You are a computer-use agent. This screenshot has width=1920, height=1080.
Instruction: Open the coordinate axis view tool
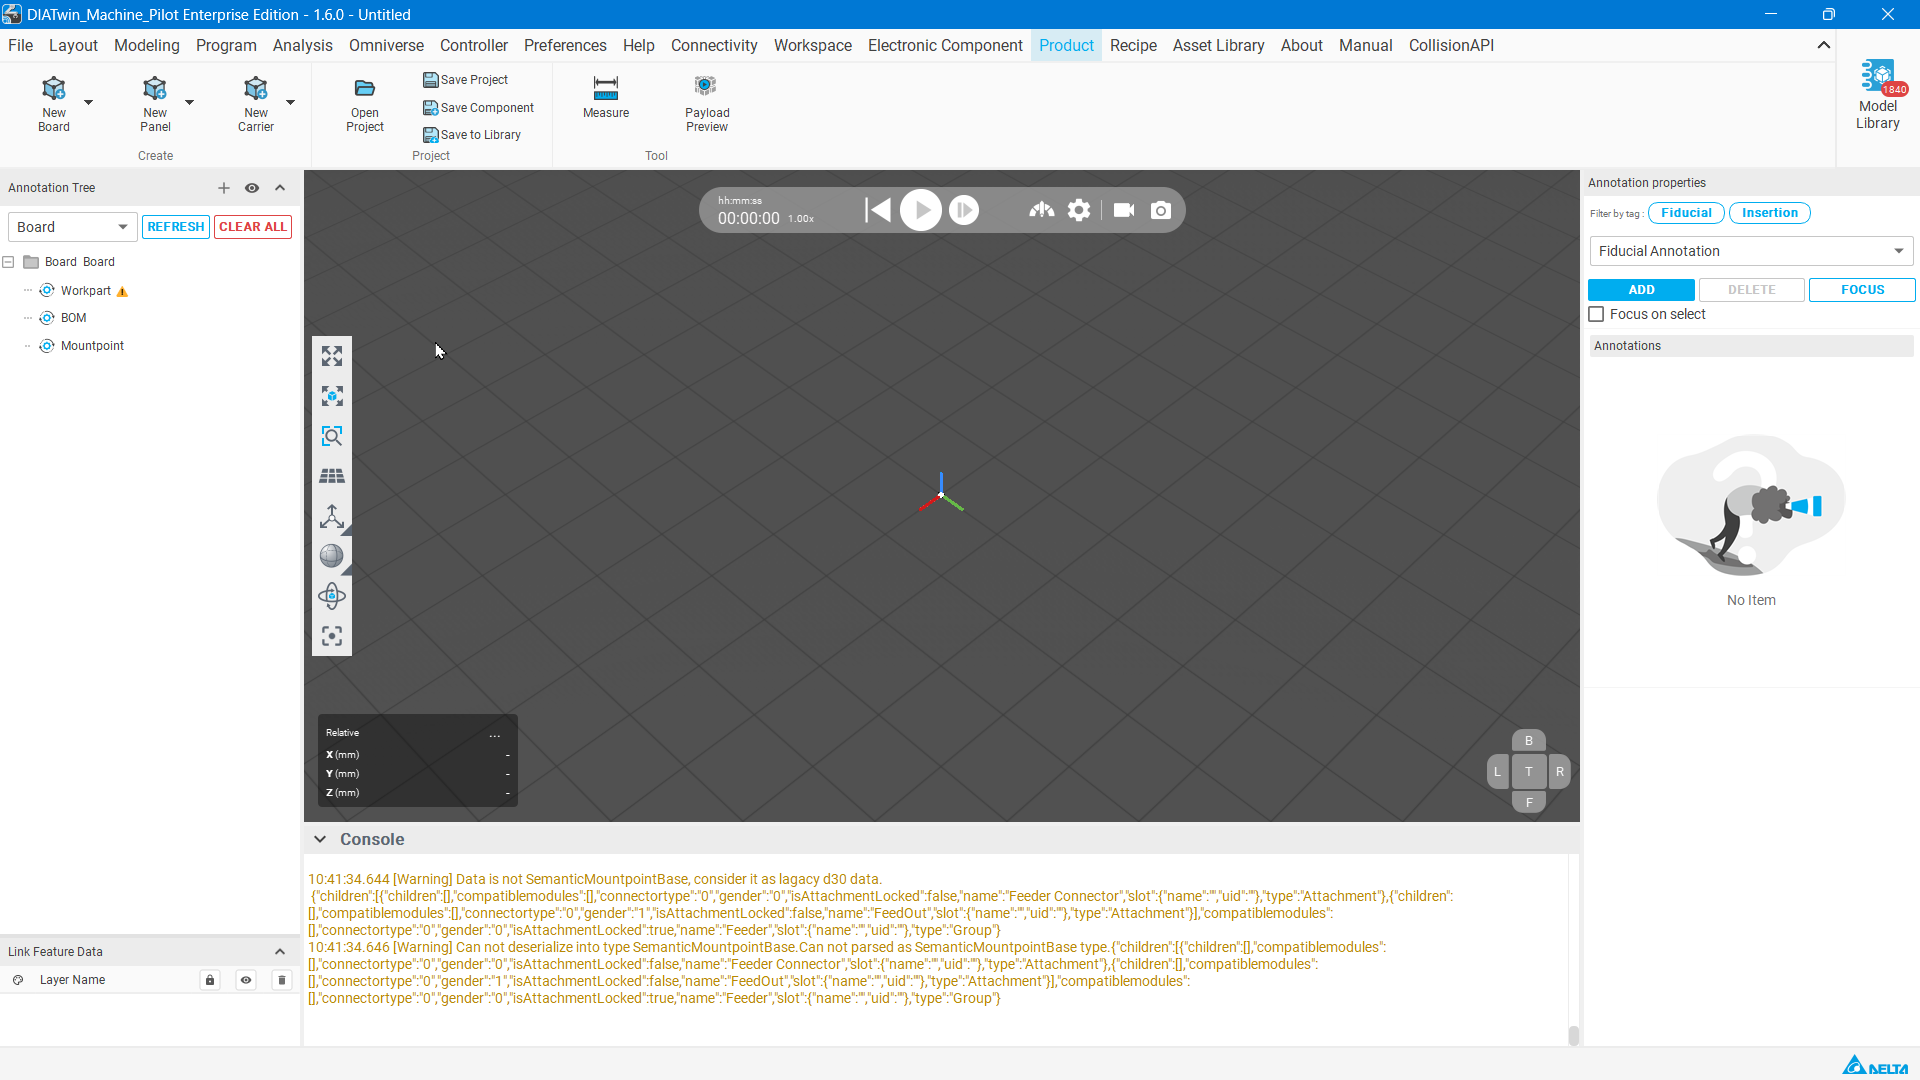(332, 516)
